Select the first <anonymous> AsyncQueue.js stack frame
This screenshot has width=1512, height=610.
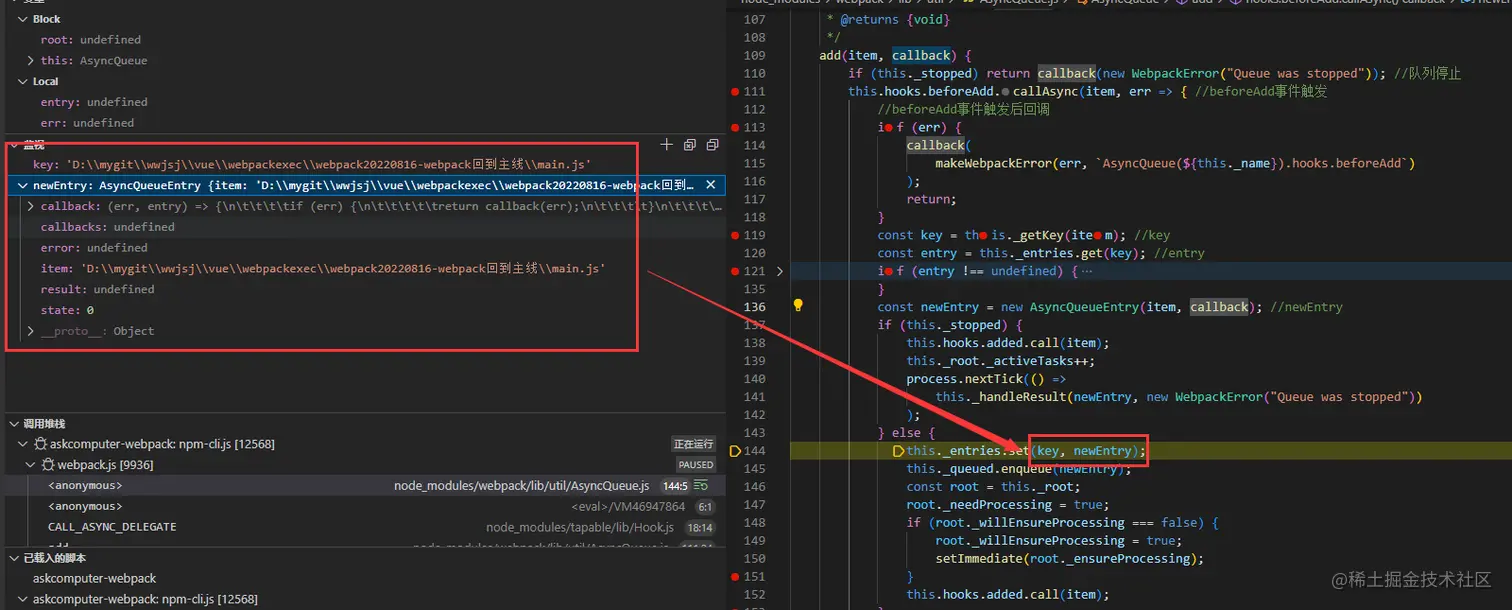(x=364, y=485)
